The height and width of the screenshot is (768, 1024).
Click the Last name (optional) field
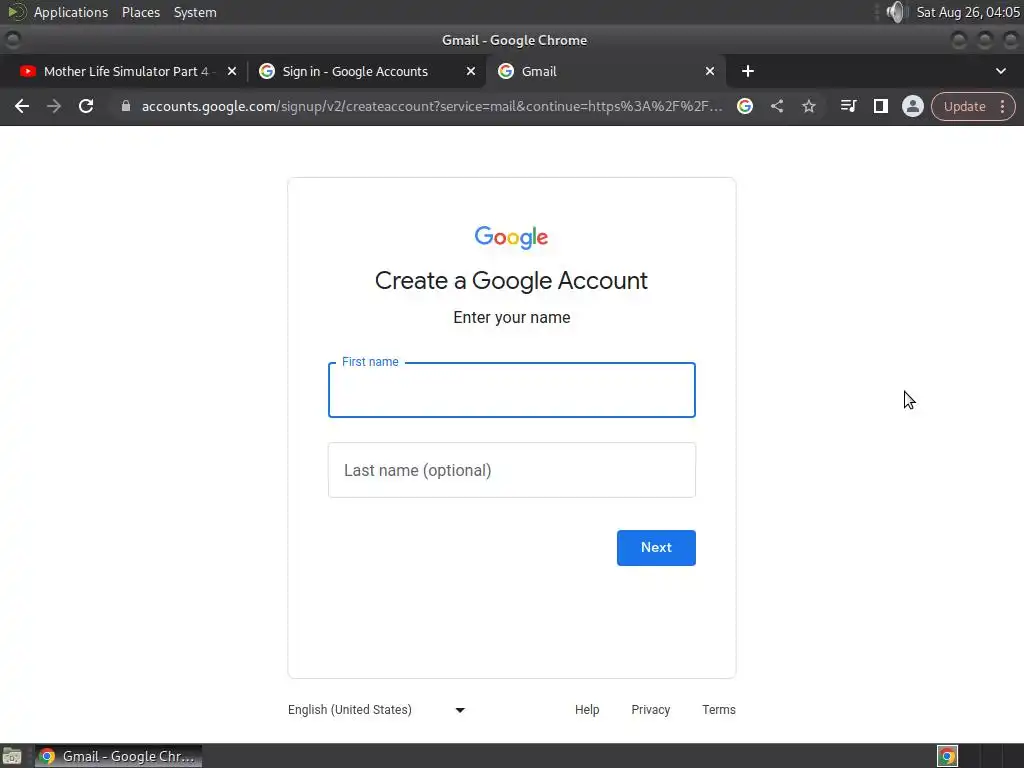click(x=511, y=470)
